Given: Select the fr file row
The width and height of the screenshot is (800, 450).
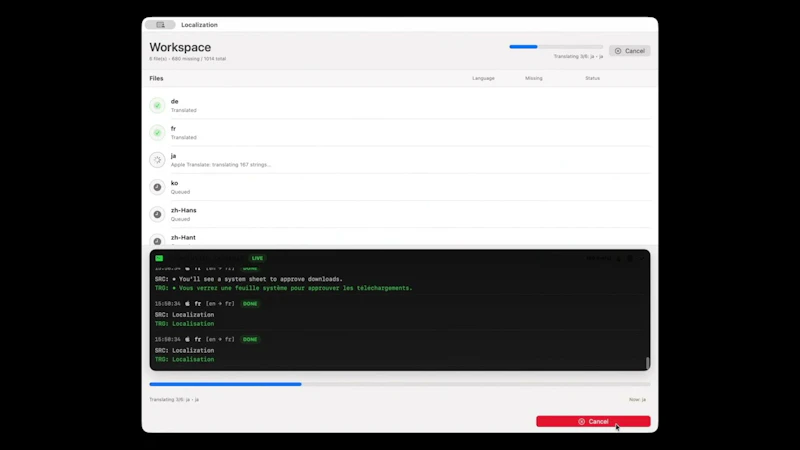Looking at the screenshot, I should point(399,133).
